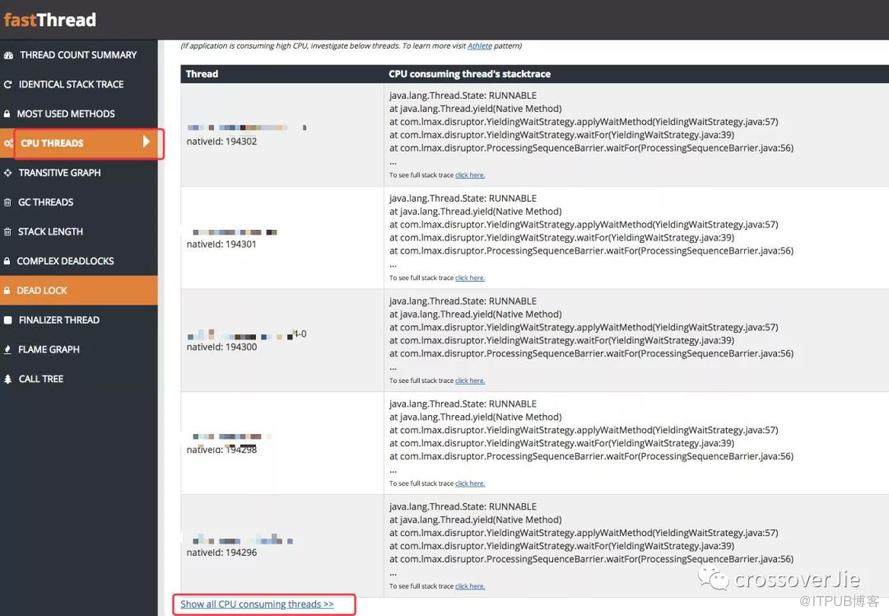Click the fastThread logo
The height and width of the screenshot is (616, 889).
point(50,20)
